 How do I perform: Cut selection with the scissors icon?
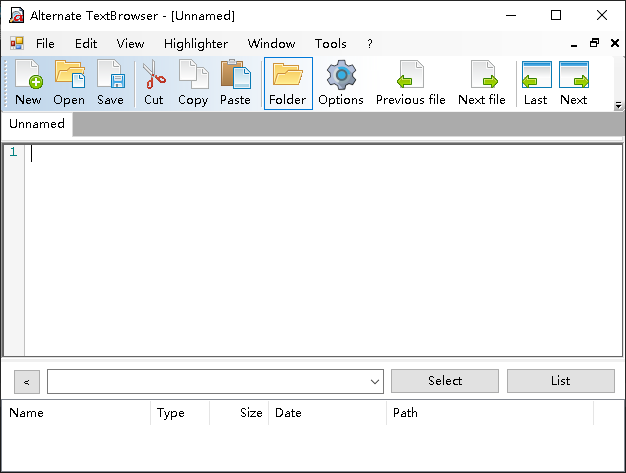[x=153, y=83]
